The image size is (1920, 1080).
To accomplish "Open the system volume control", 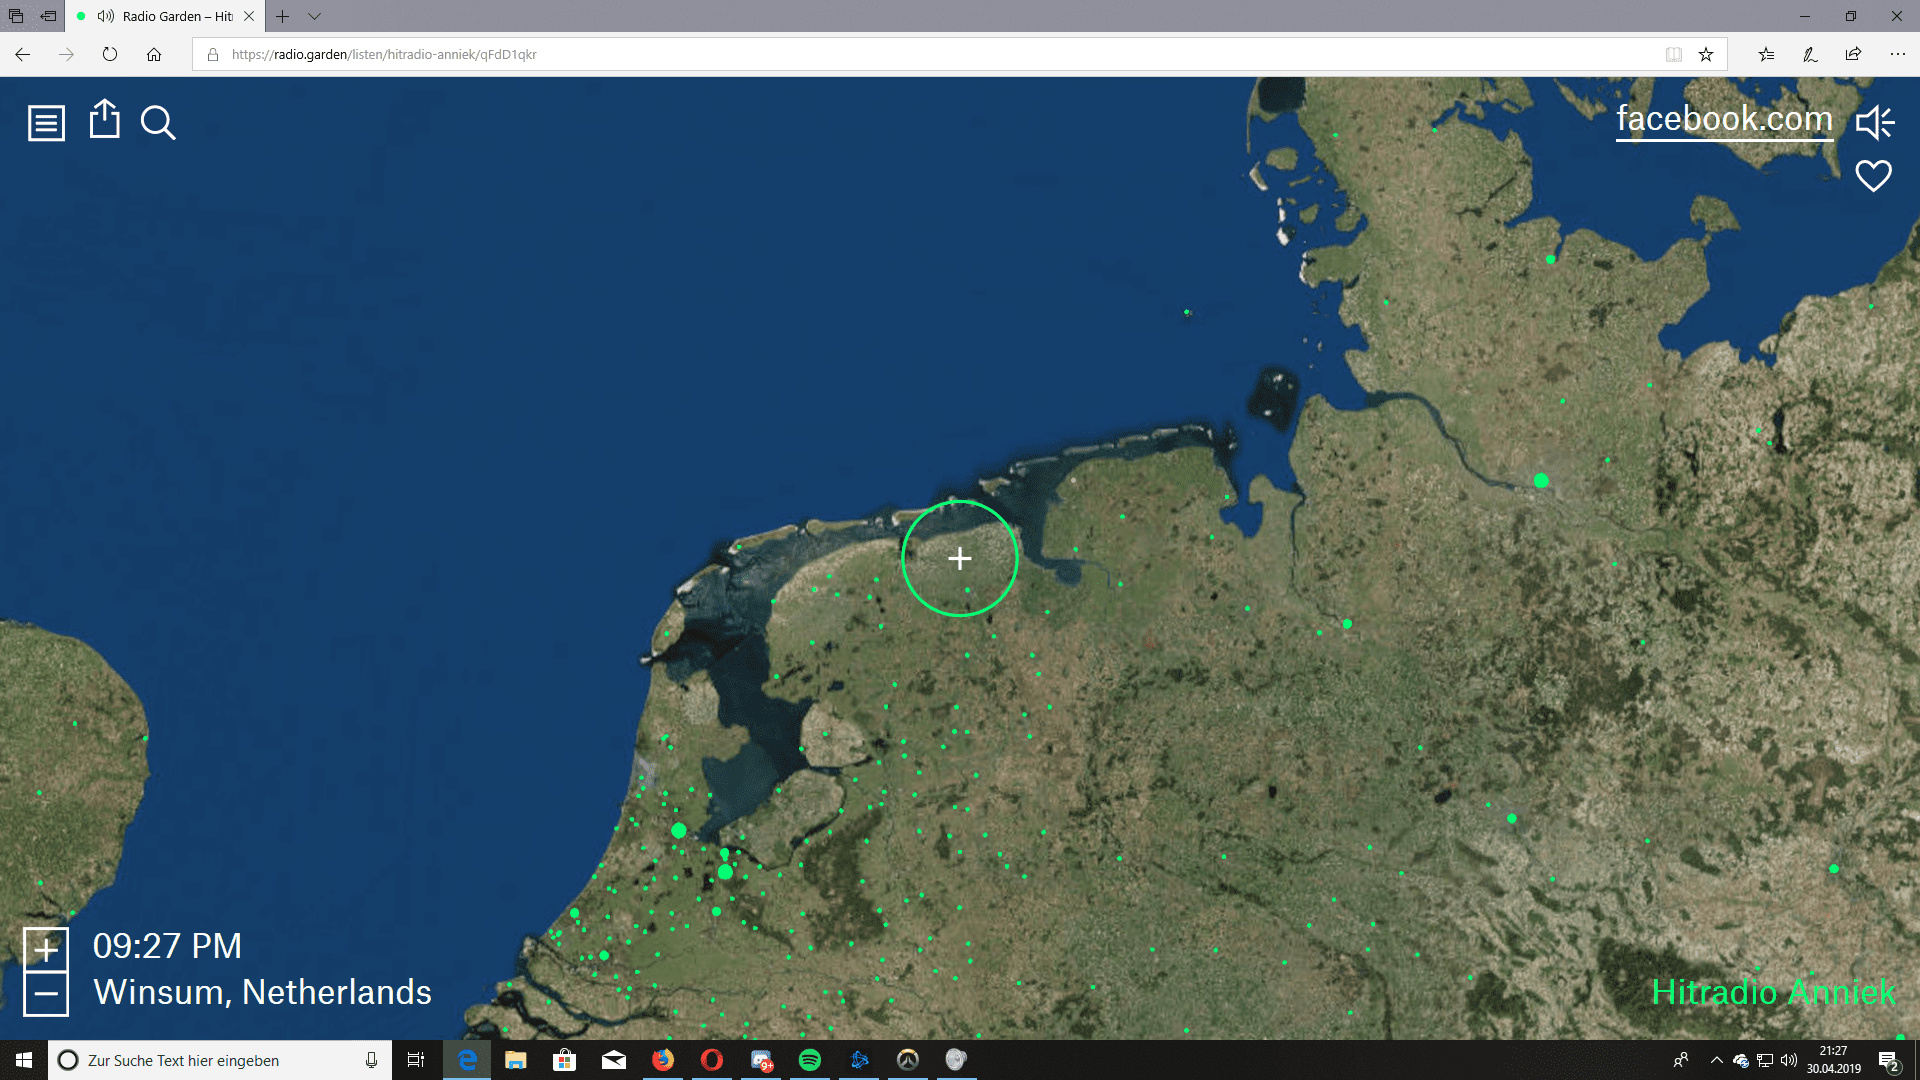I will click(1789, 1060).
